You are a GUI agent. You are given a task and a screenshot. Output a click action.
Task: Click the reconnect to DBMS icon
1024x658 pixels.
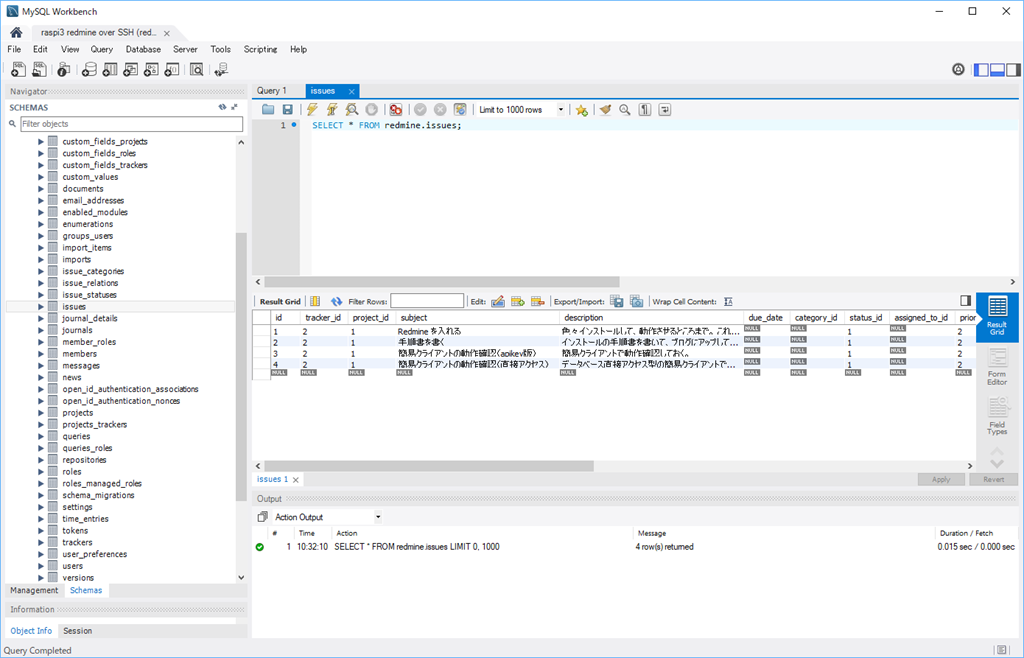220,70
